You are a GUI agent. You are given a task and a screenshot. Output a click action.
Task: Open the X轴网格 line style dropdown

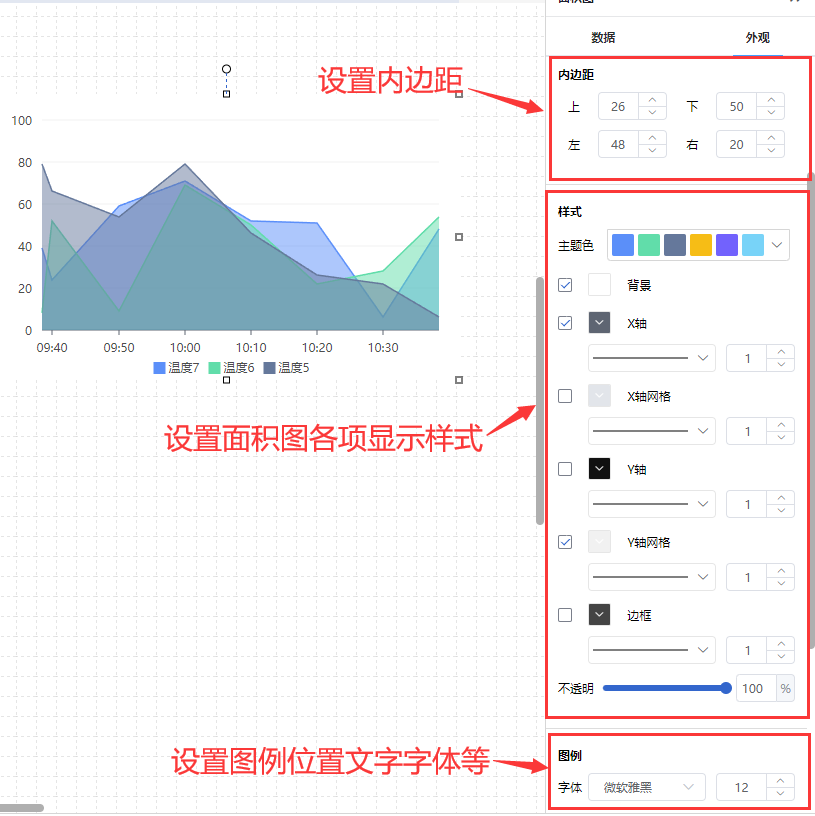point(652,431)
